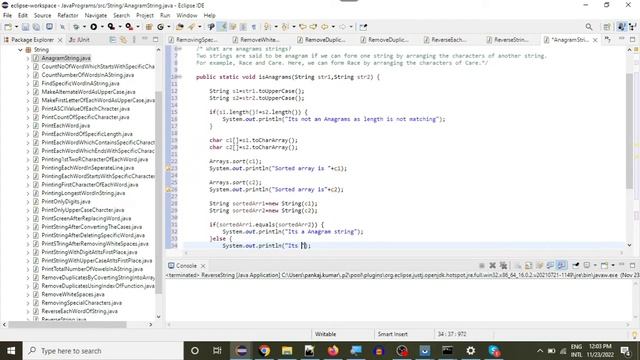Expand the AnagramString.java tree node
Screen dimensions: 640x360
[28, 58]
